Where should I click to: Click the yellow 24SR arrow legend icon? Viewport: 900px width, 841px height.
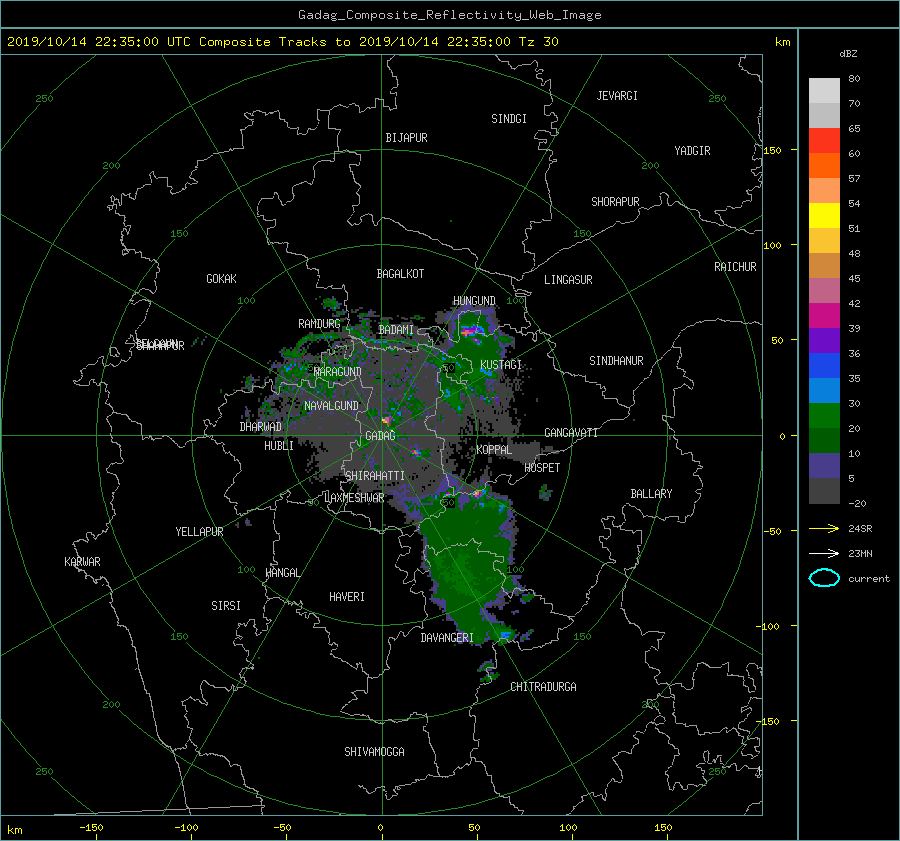824,529
